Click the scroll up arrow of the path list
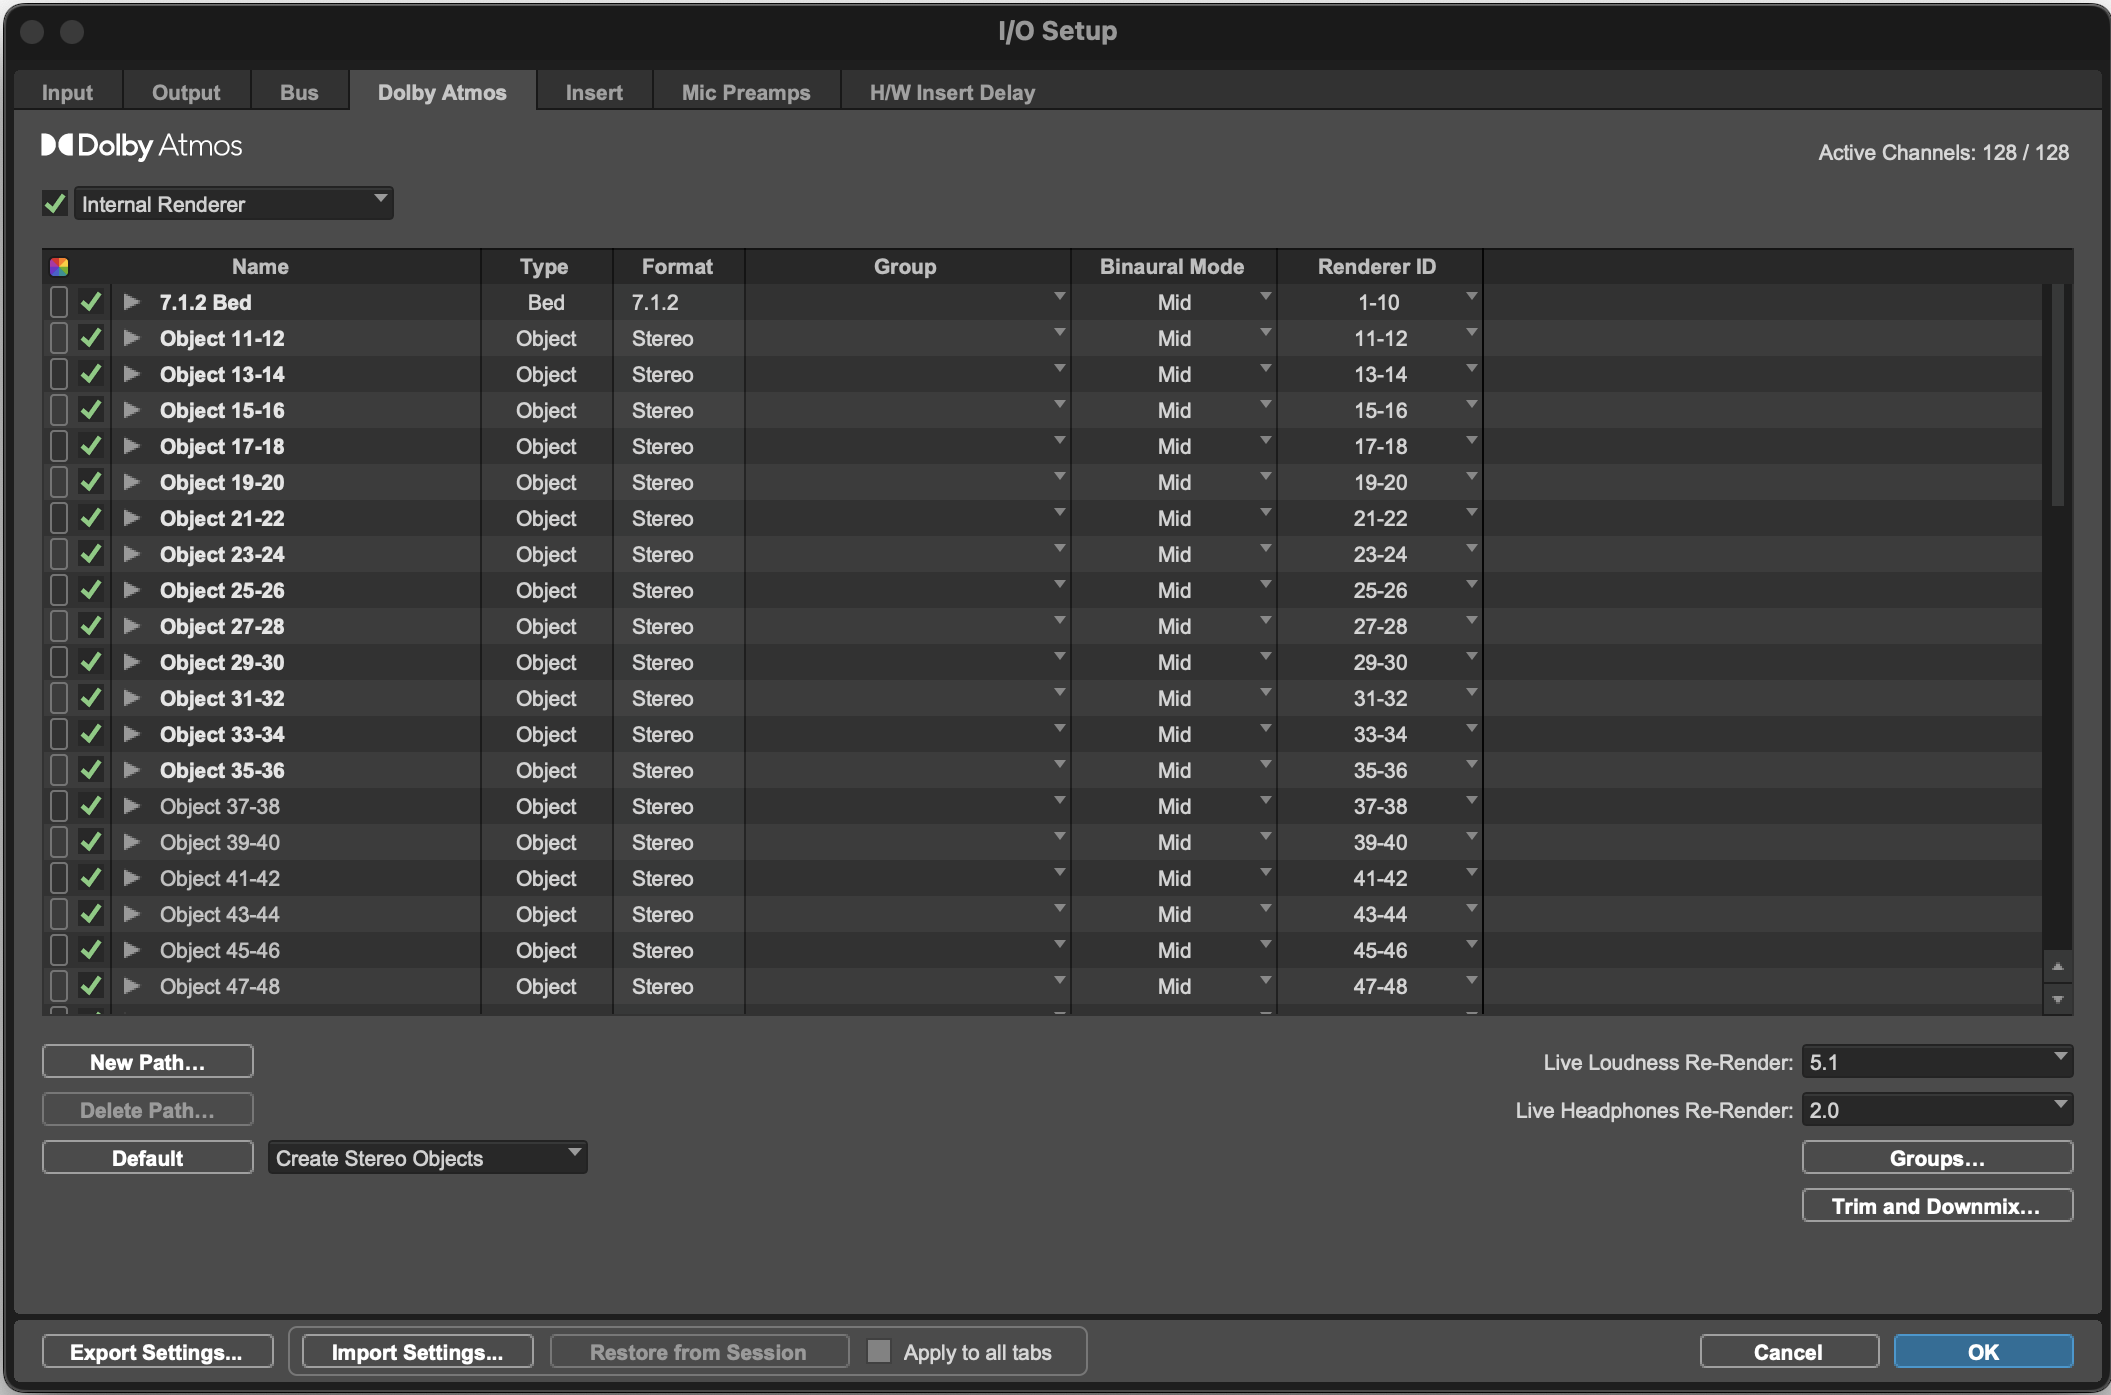The image size is (2111, 1395). click(x=2057, y=966)
